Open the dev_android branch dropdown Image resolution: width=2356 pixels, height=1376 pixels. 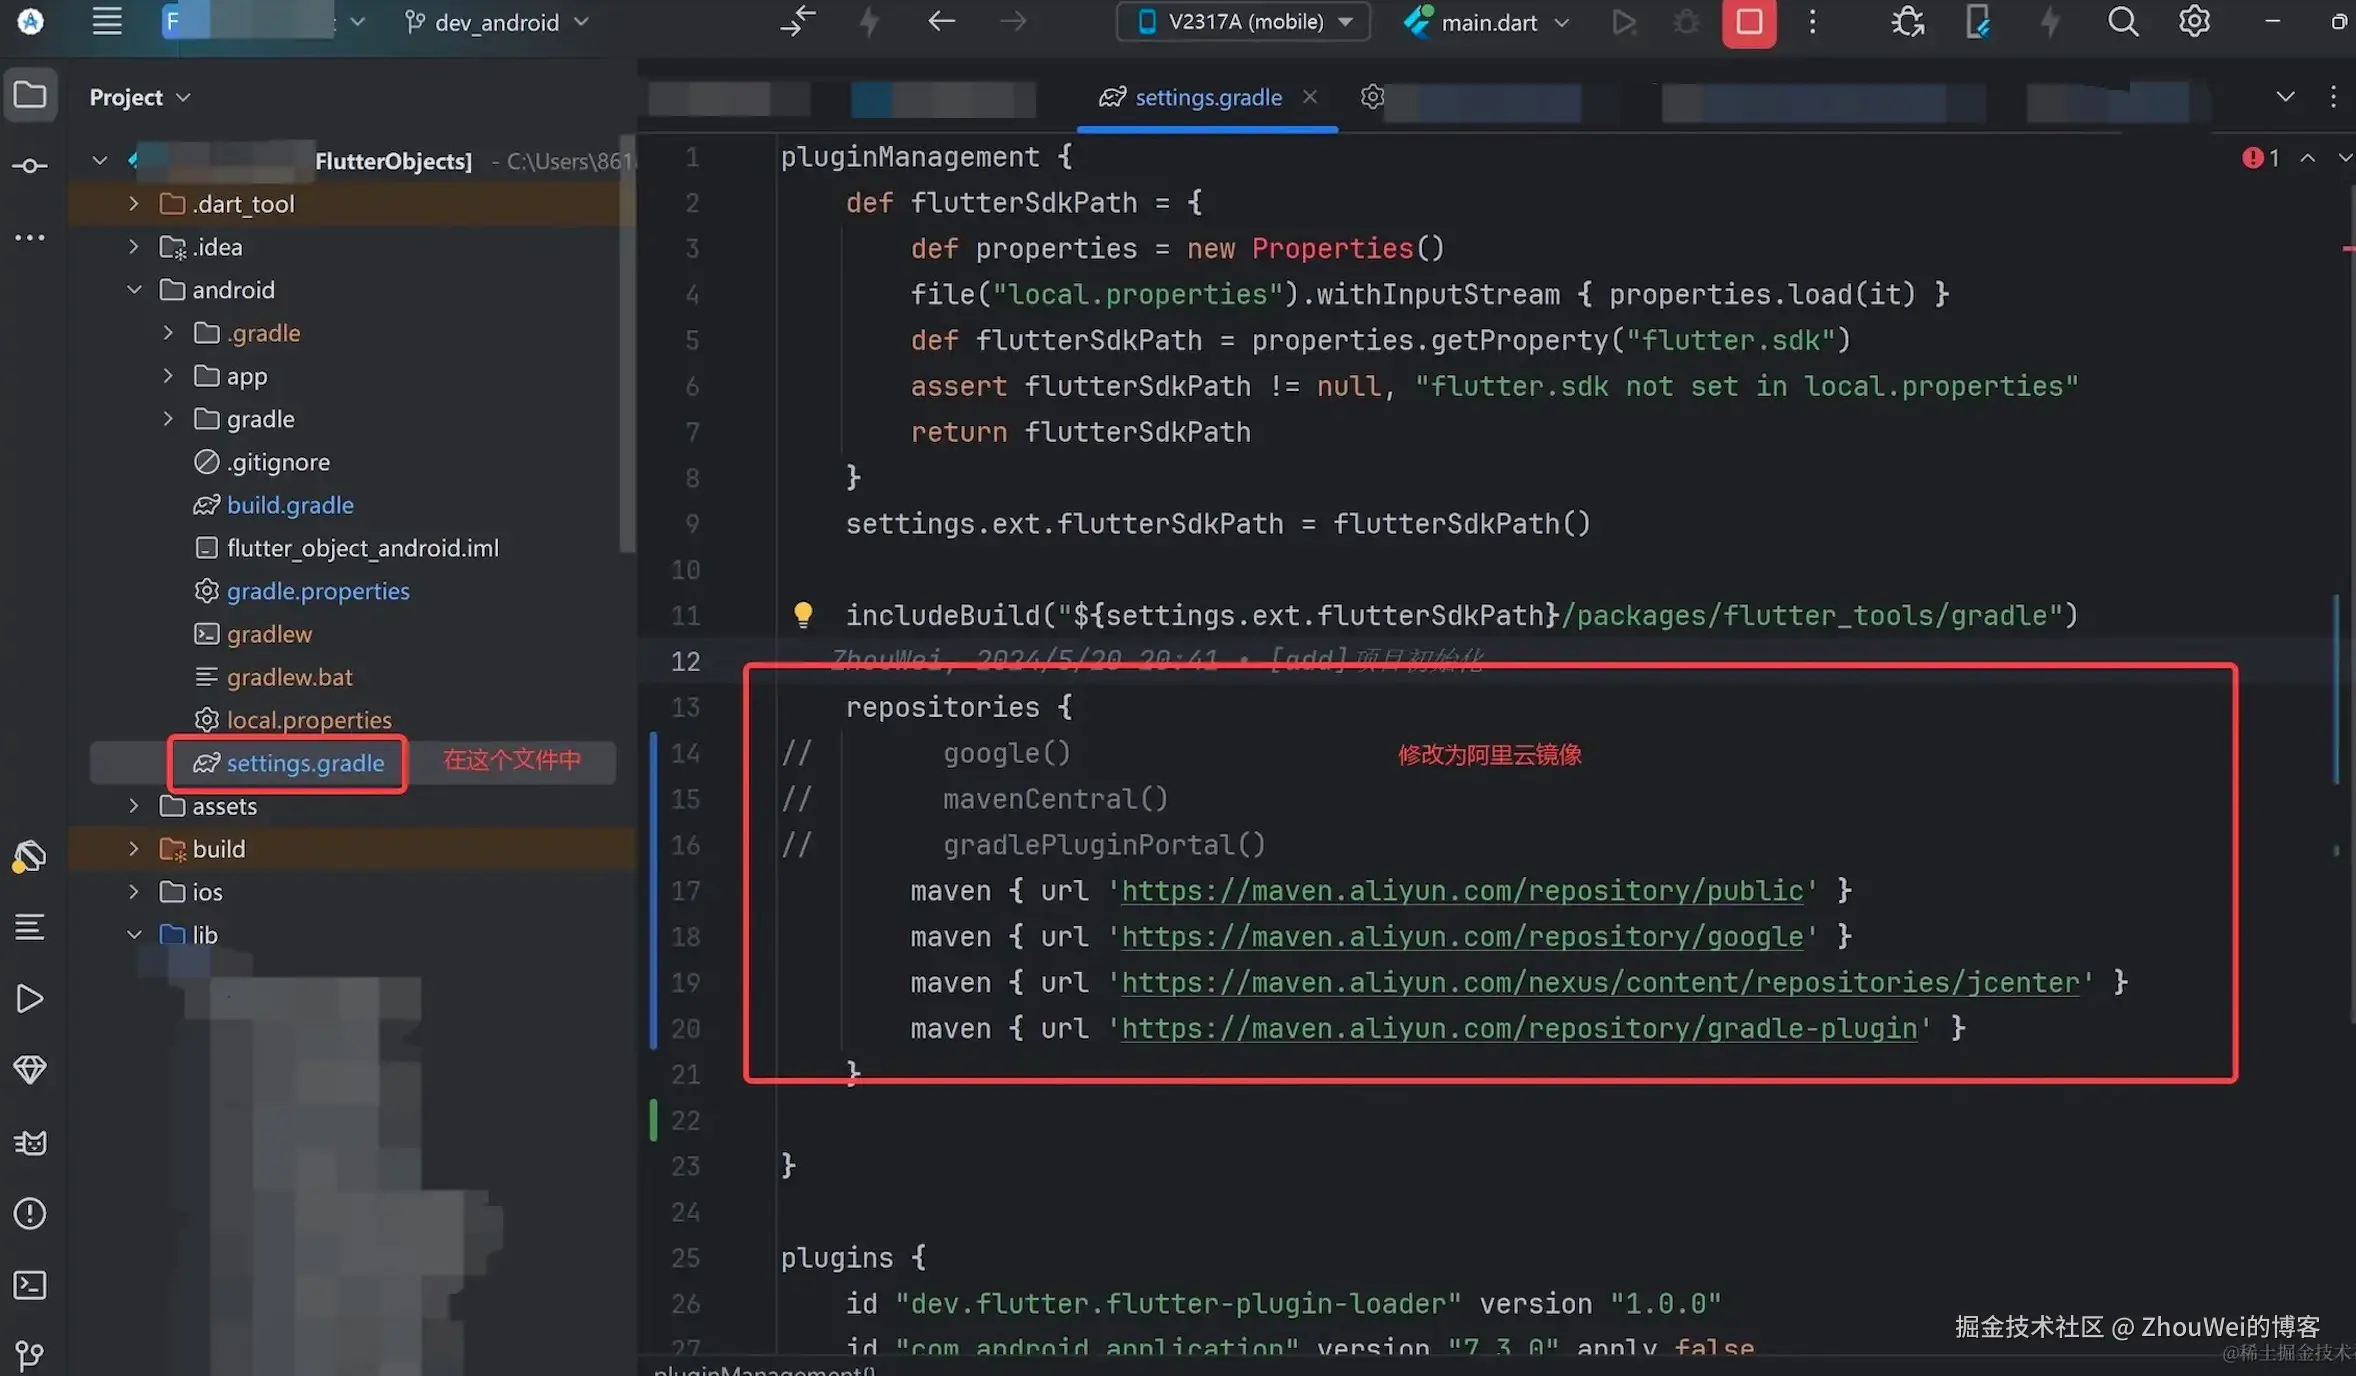(497, 22)
